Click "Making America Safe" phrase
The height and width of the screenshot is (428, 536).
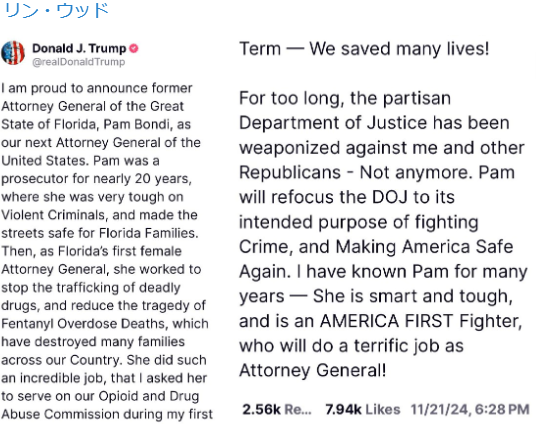(x=424, y=247)
